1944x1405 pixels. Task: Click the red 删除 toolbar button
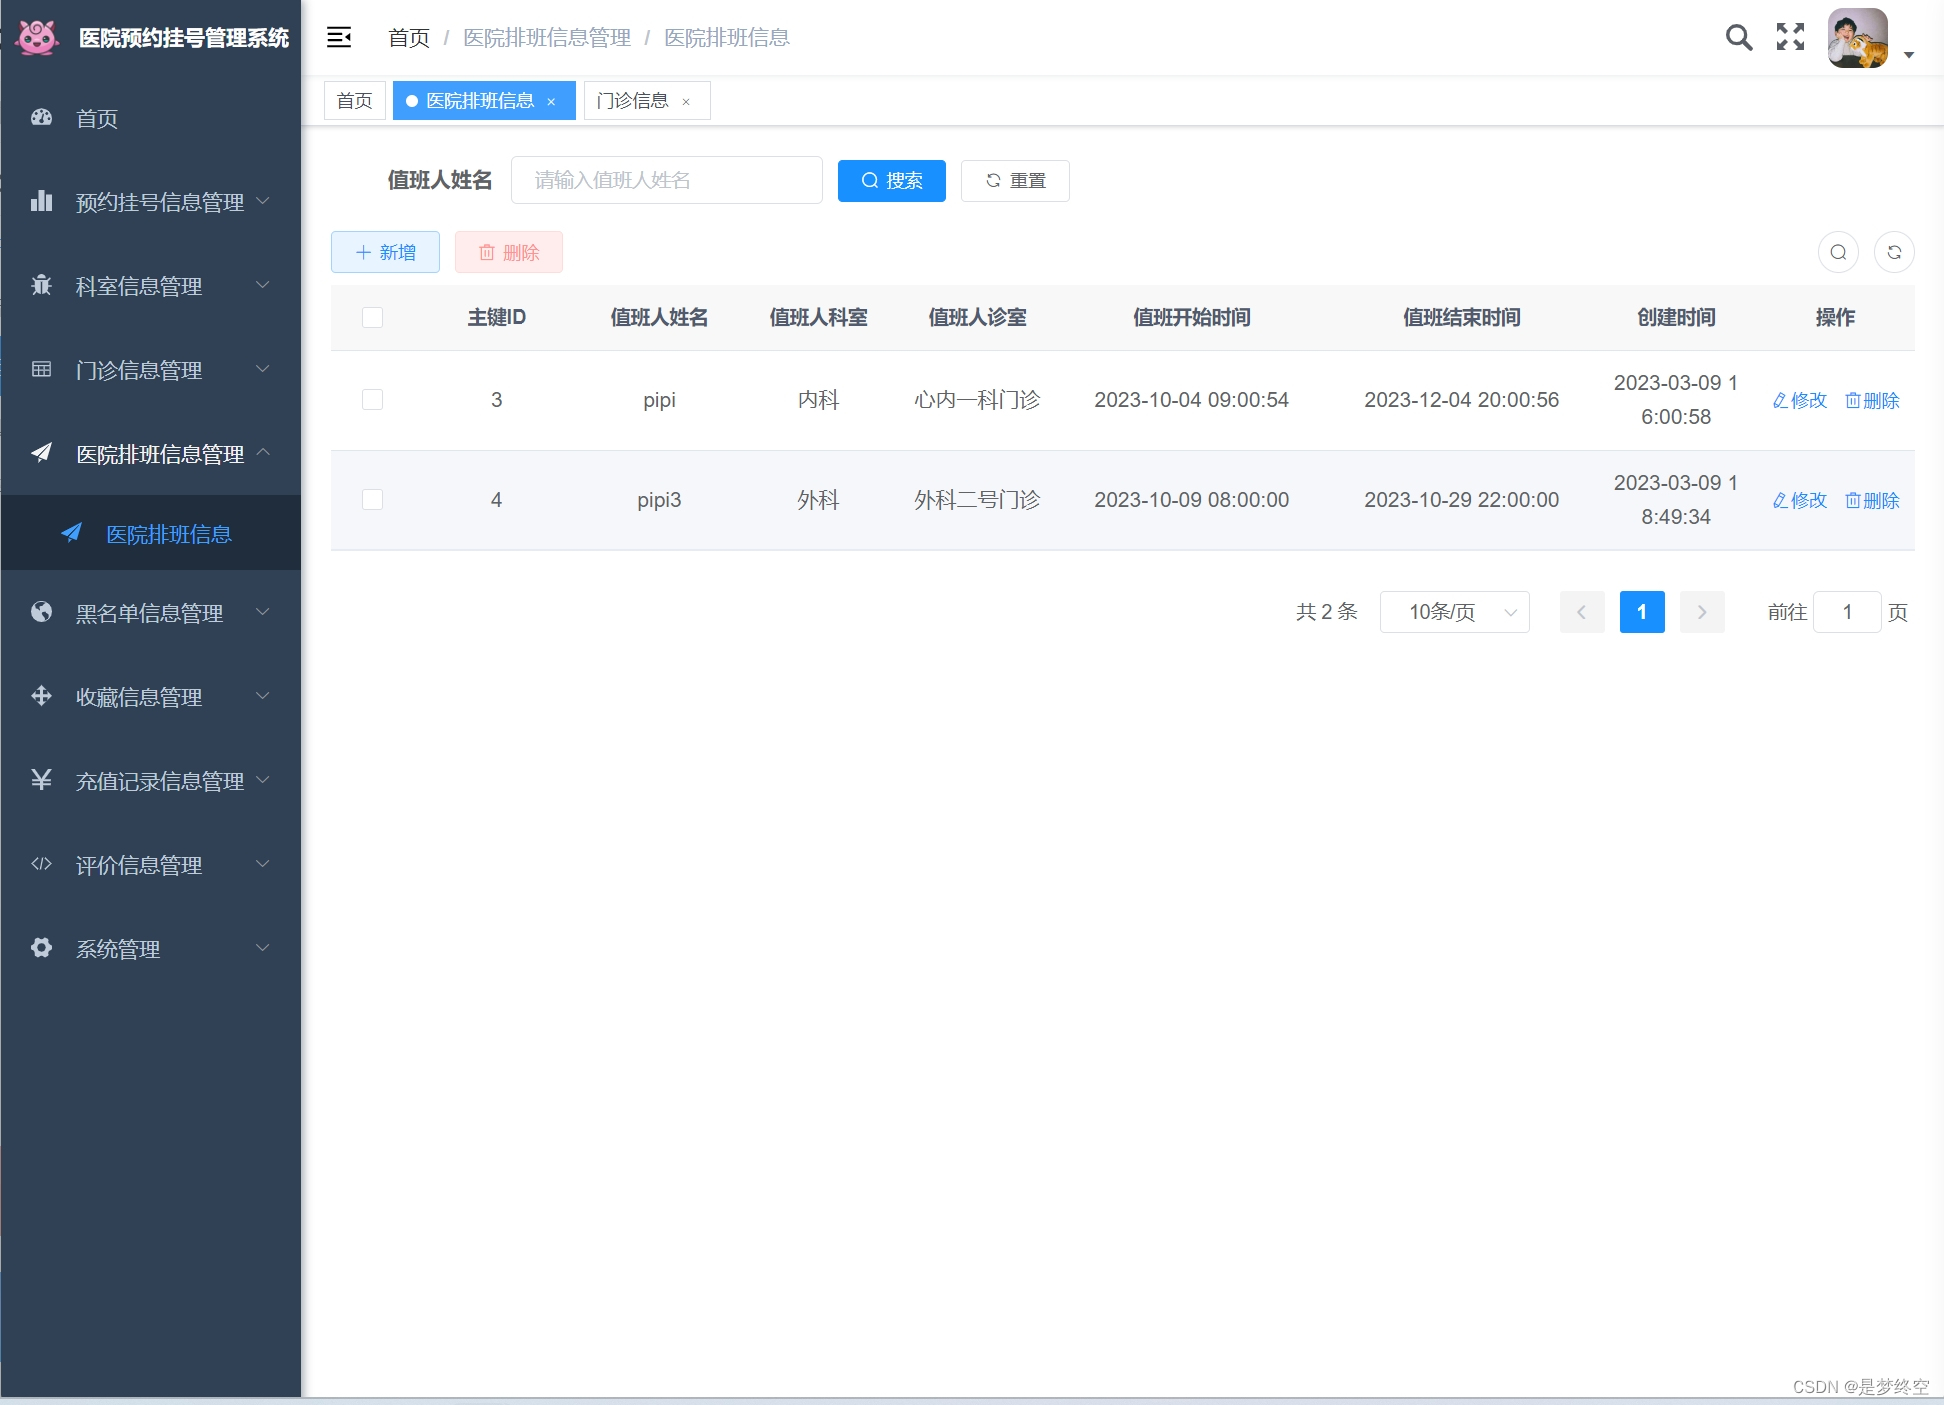click(x=509, y=252)
